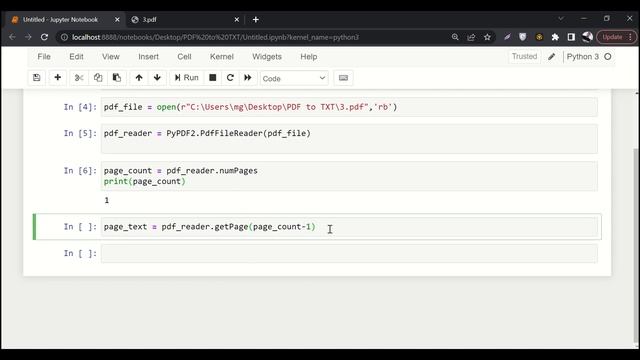Move selected cell down arrow
This screenshot has width=640, height=360.
point(157,78)
